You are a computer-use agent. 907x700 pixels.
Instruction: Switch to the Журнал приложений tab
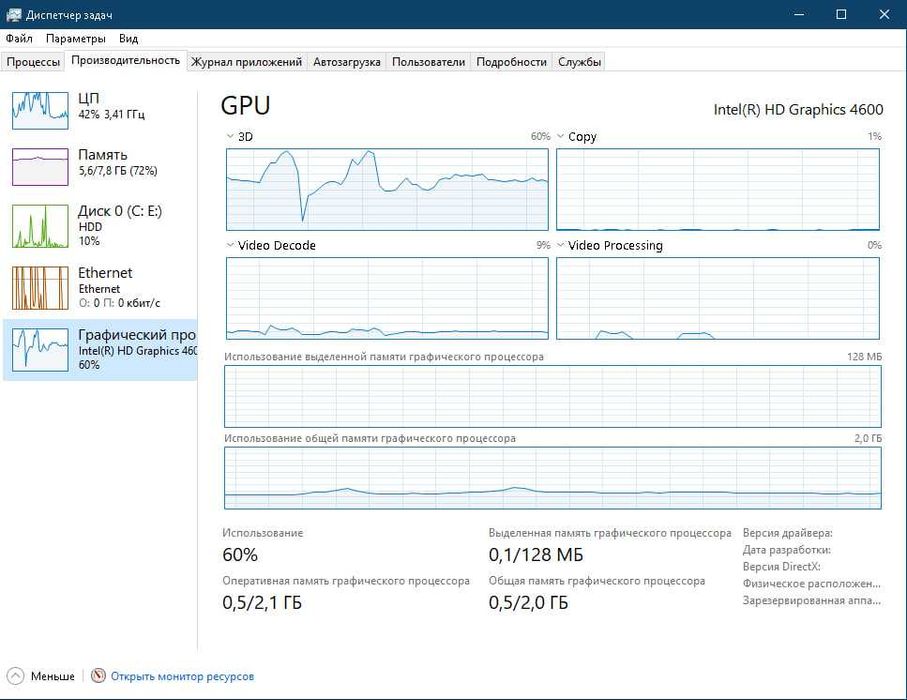pyautogui.click(x=246, y=62)
